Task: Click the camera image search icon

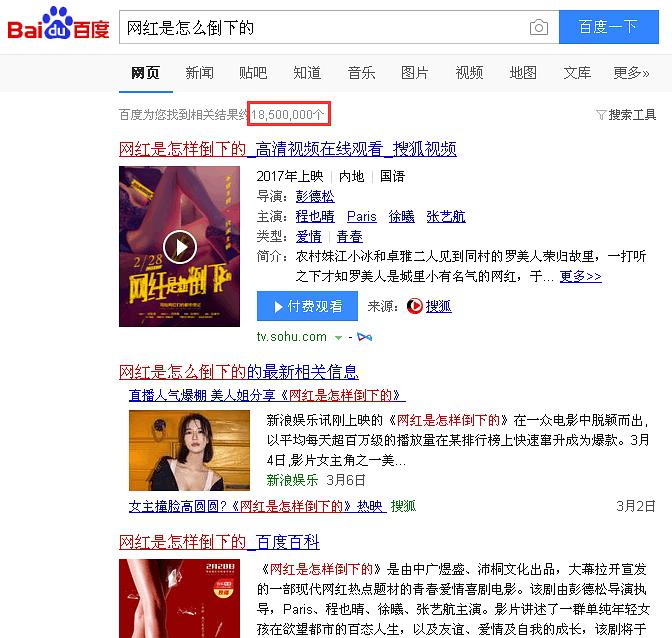Action: pyautogui.click(x=539, y=27)
